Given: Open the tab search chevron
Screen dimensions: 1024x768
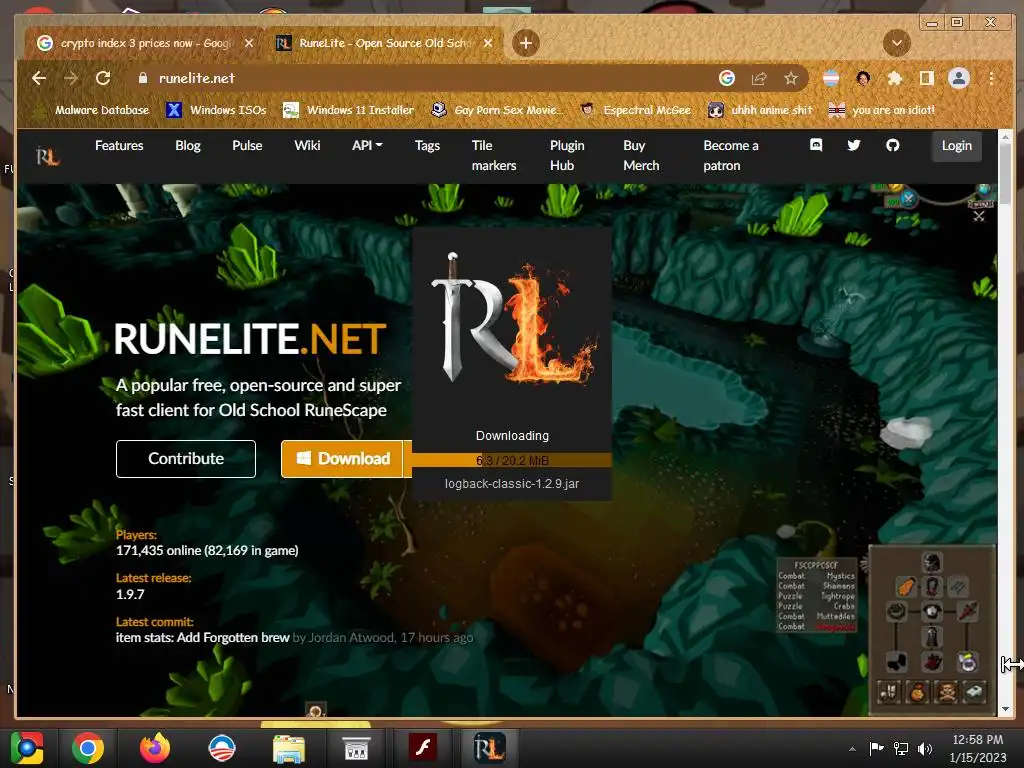Looking at the screenshot, I should tap(897, 43).
